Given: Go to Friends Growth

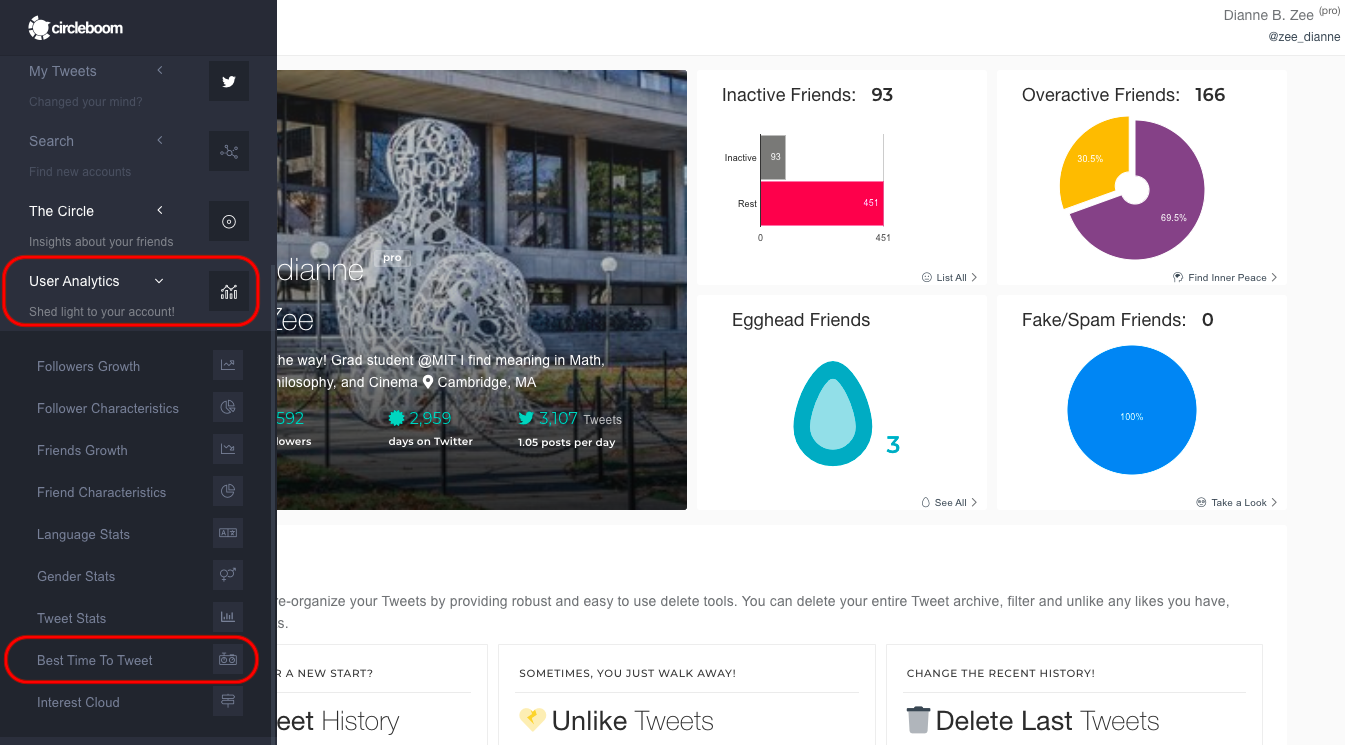Looking at the screenshot, I should [x=82, y=450].
